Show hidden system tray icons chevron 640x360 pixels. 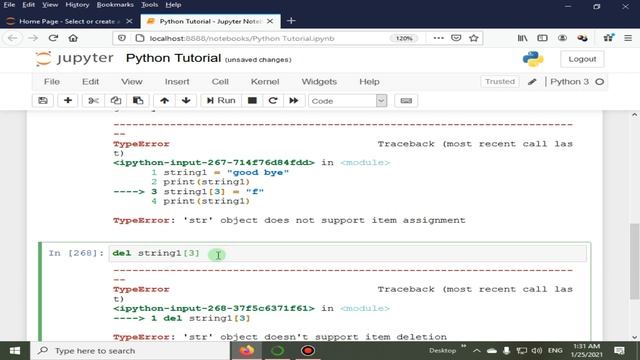476,351
